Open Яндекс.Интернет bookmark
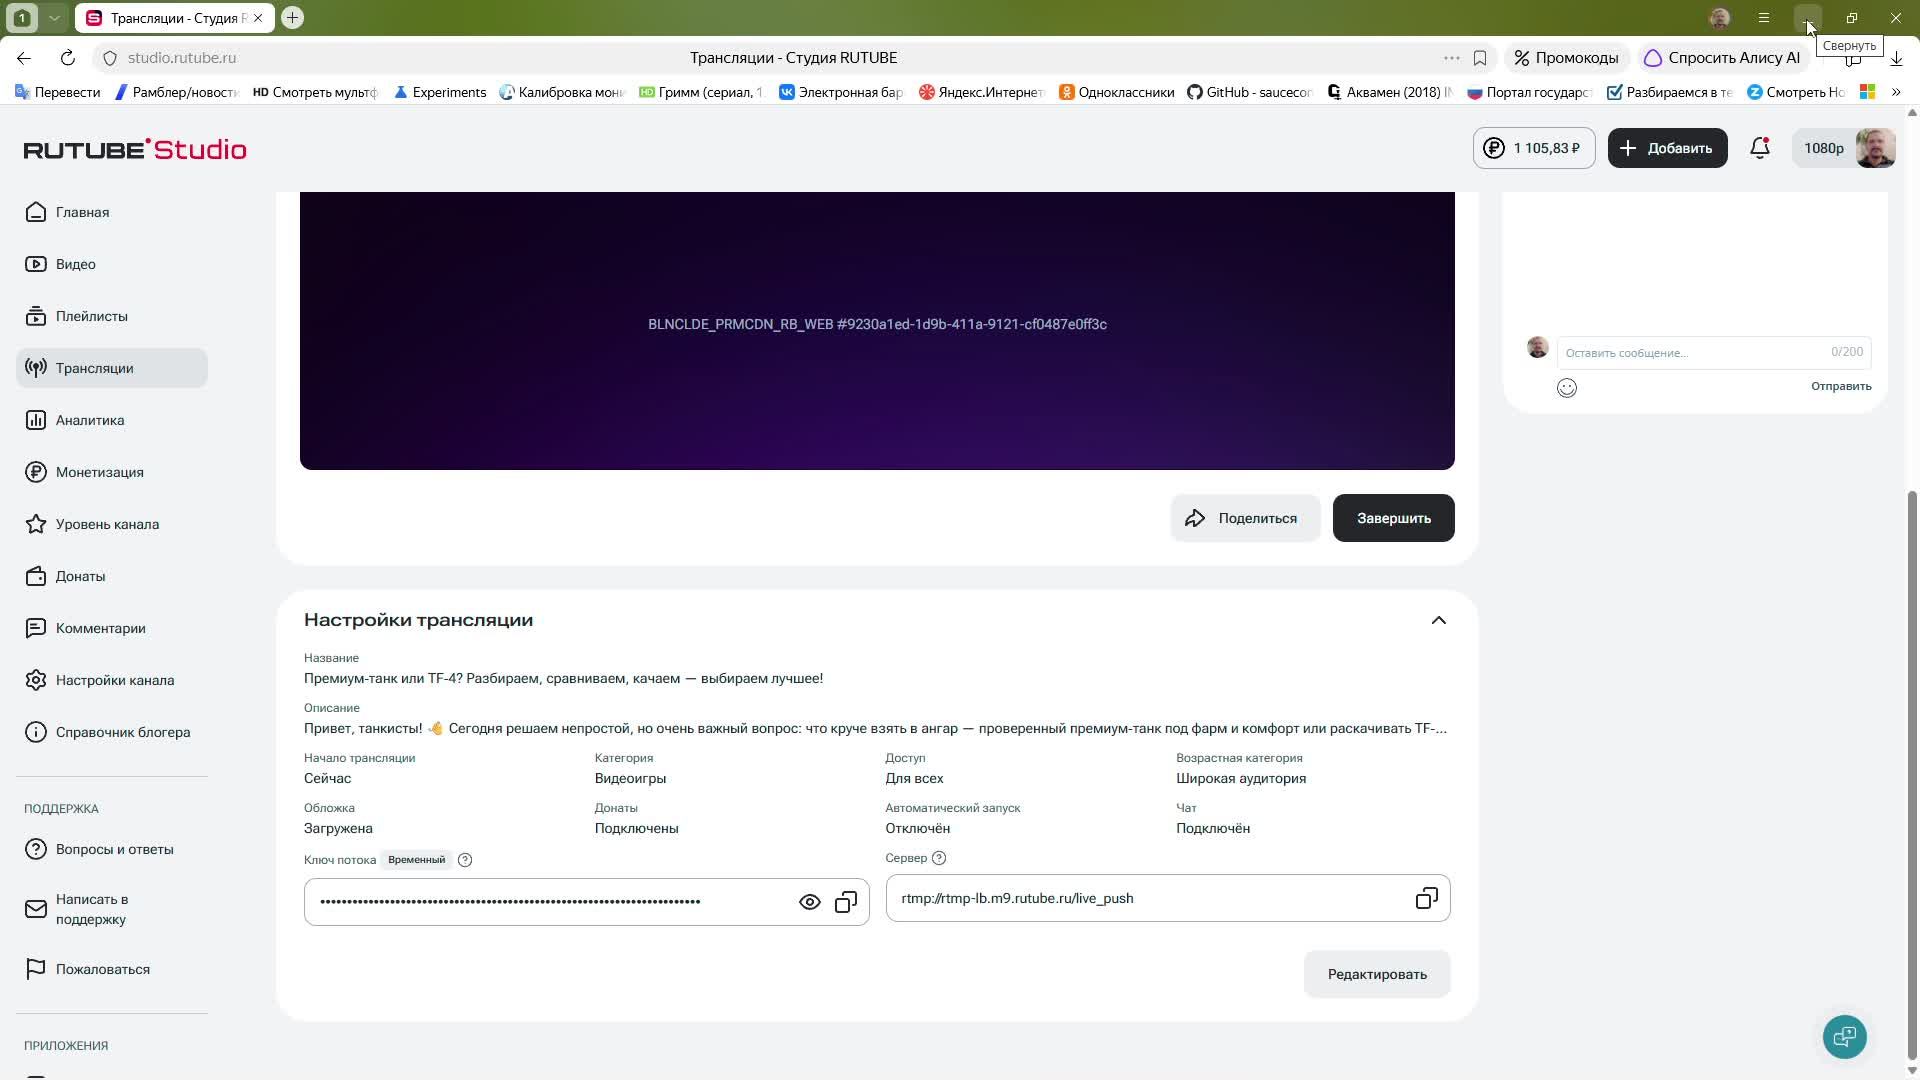The width and height of the screenshot is (1920, 1080). pos(981,92)
